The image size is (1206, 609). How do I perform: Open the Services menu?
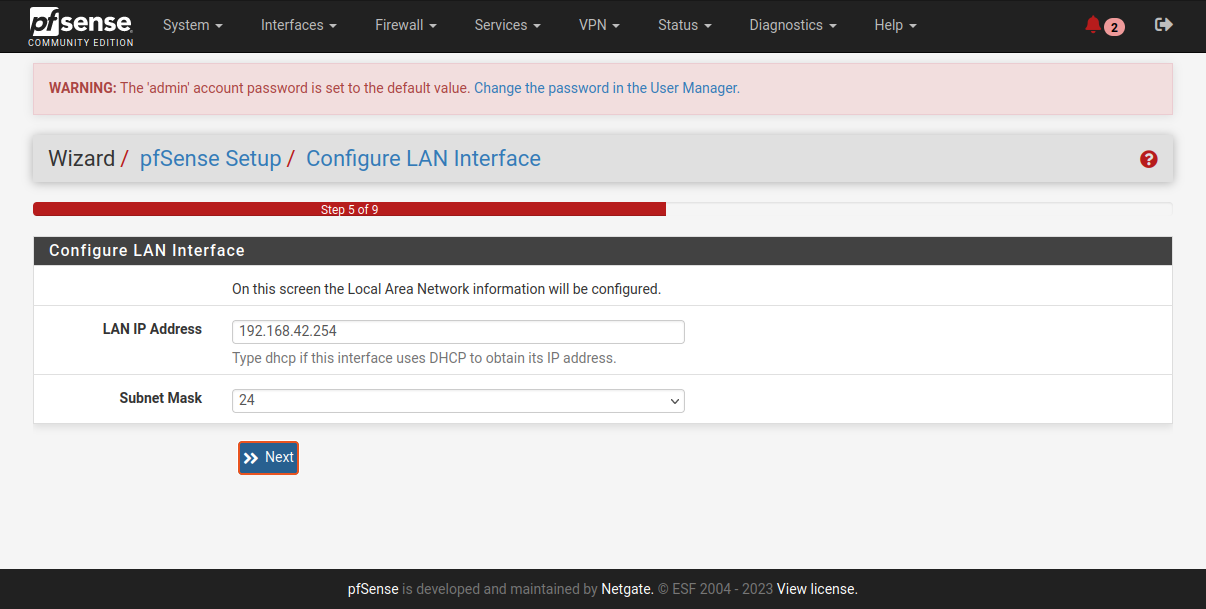tap(507, 25)
